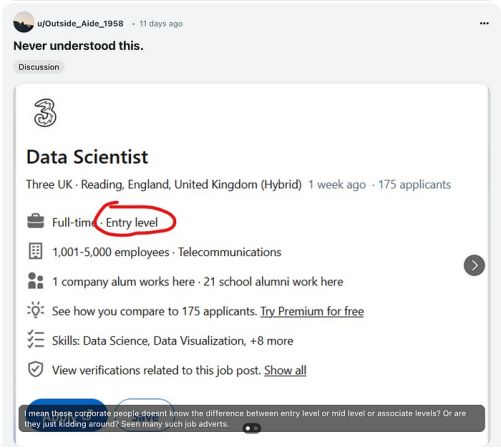Screen dimensions: 501x448
Task: Click the shield verification icon
Action: click(35, 369)
